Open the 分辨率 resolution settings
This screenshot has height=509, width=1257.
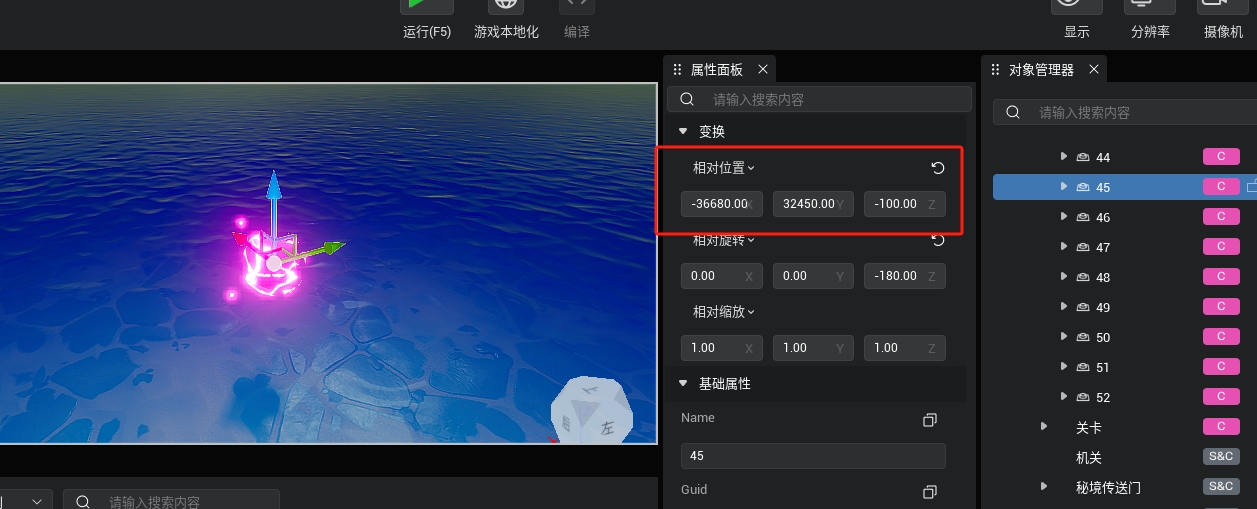tap(1150, 8)
